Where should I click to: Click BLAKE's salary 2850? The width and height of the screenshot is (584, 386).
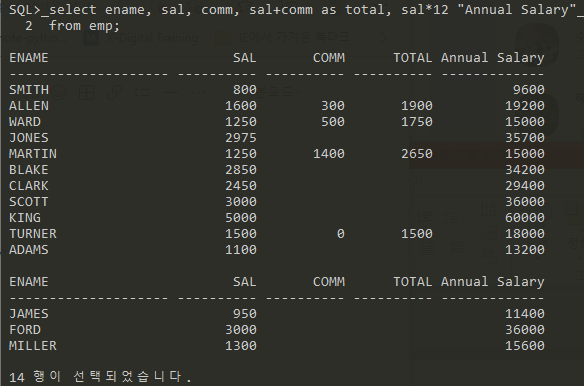click(241, 170)
